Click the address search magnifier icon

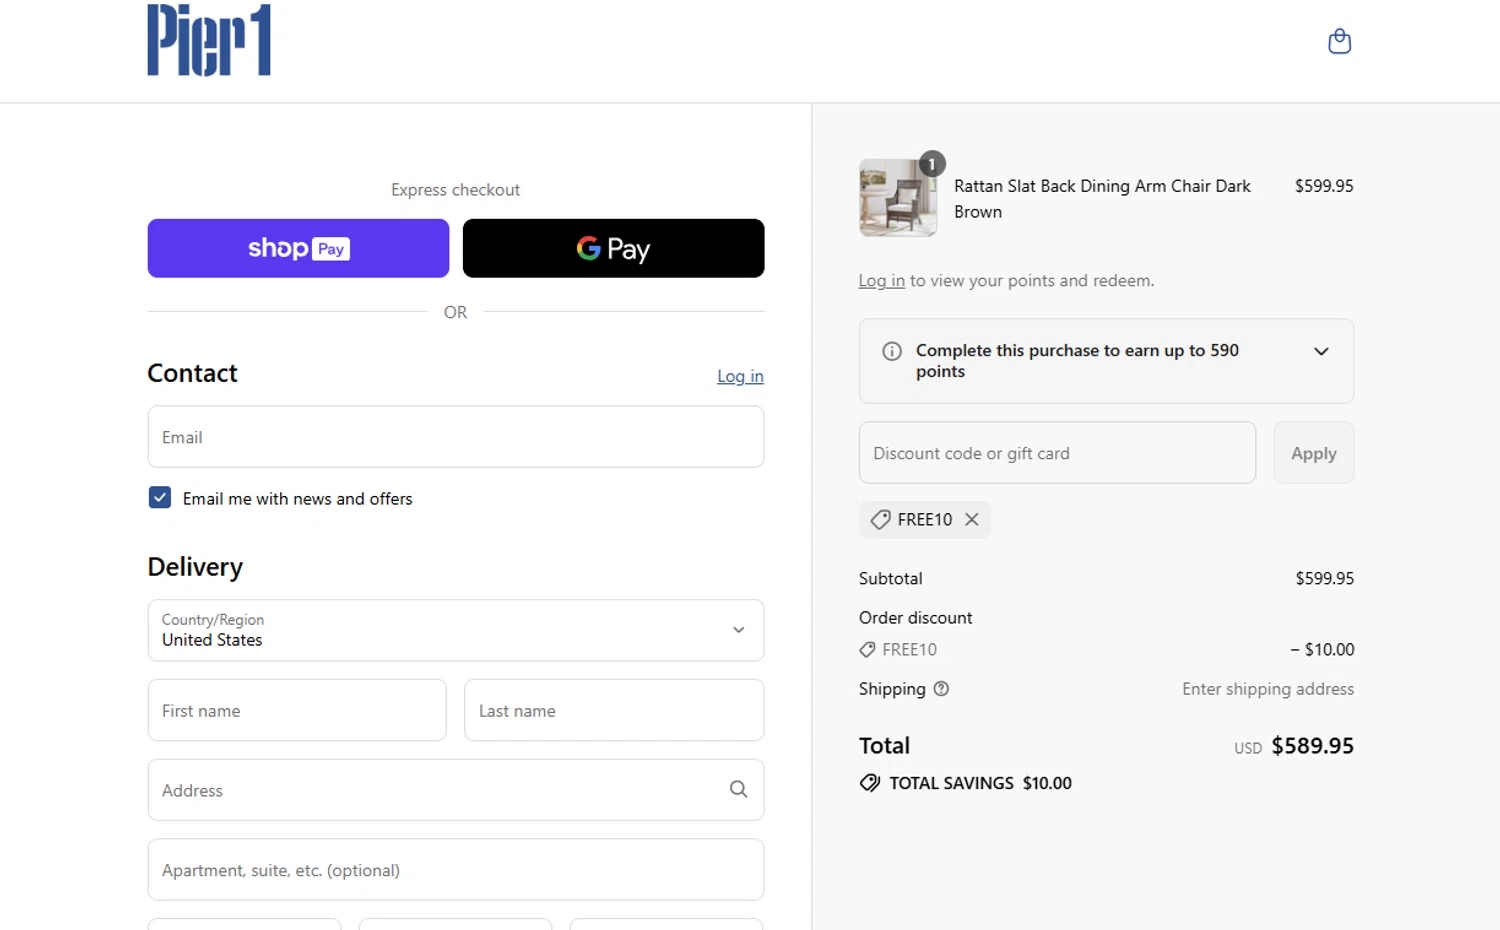738,789
